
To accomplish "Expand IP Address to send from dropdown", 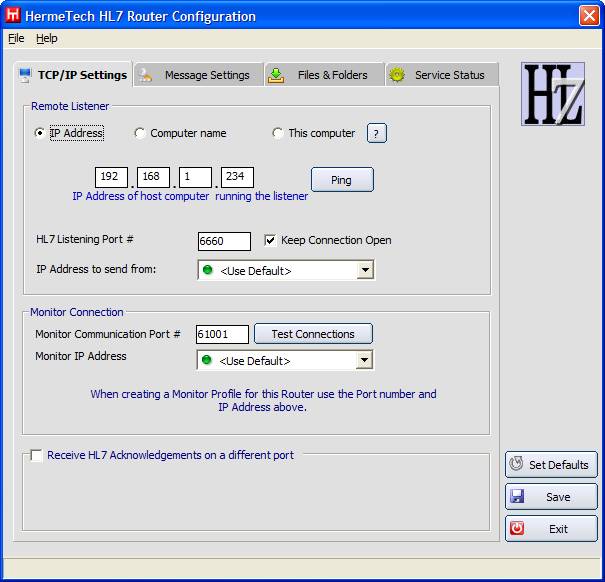I will click(365, 270).
